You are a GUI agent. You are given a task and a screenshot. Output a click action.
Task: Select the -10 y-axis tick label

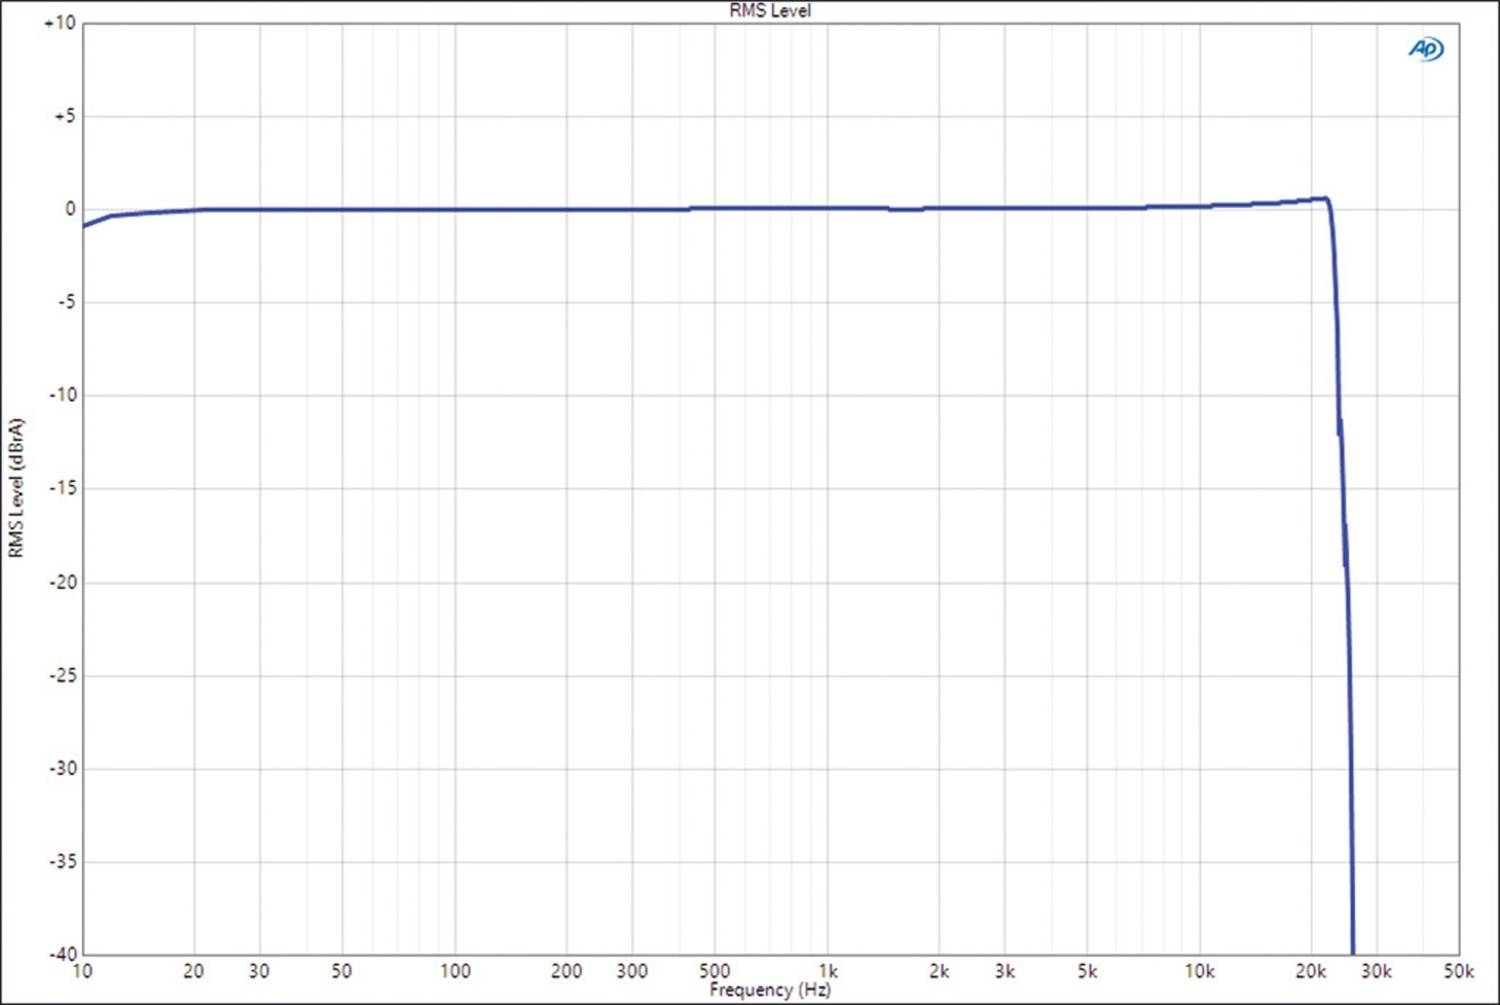pos(62,395)
